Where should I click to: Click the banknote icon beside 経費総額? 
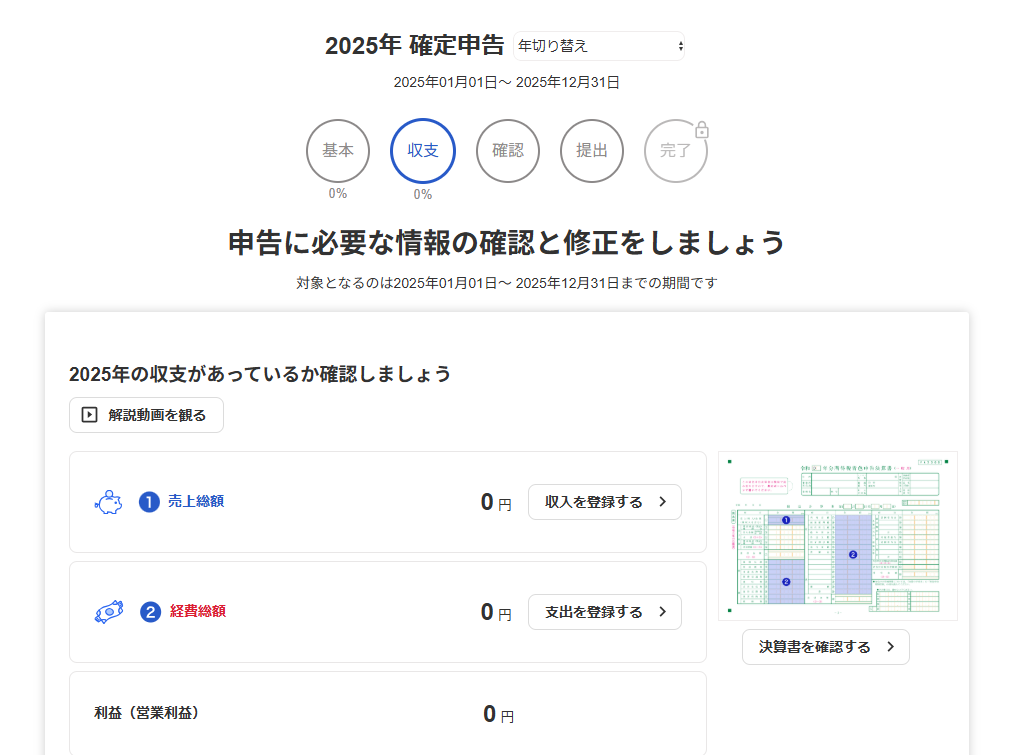click(x=109, y=612)
